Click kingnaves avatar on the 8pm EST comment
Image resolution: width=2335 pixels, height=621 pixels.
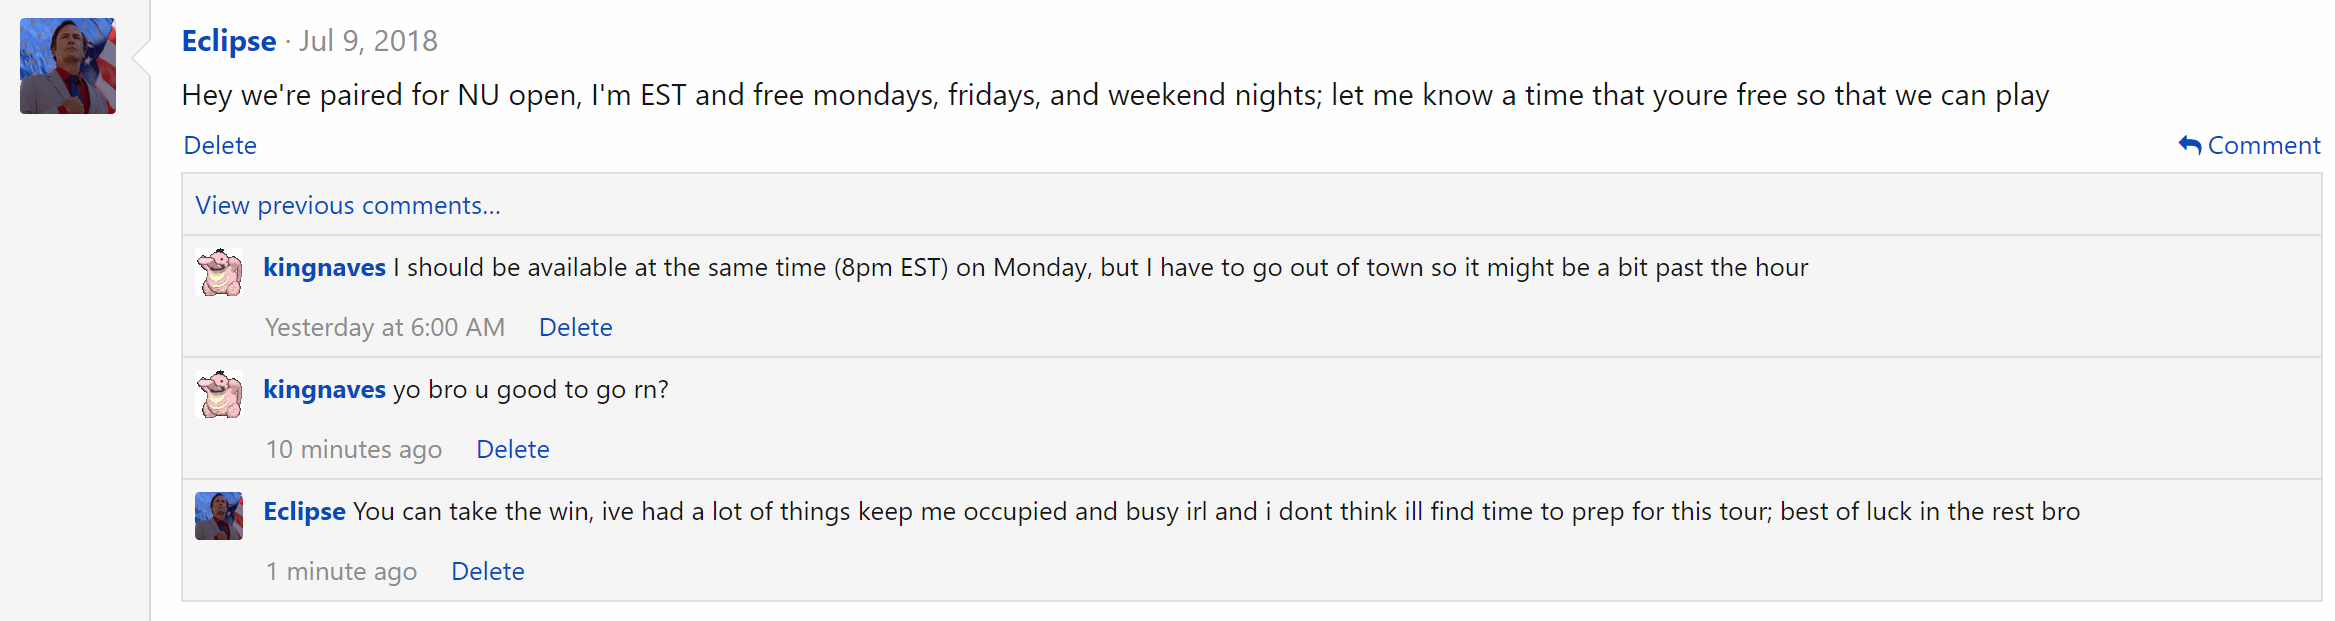[219, 272]
